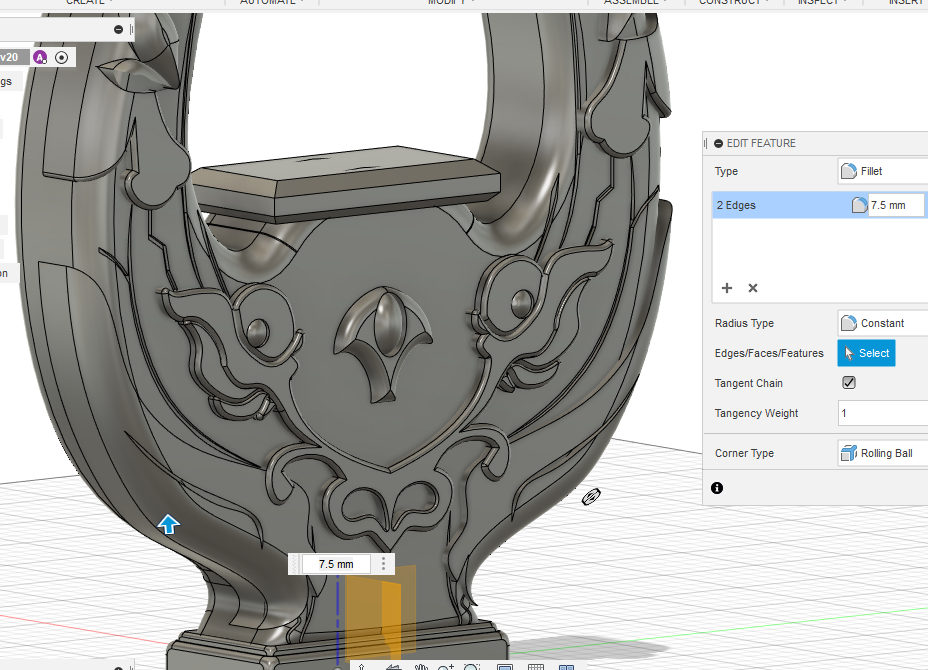This screenshot has width=928, height=670.
Task: Click the blue arrow manipulator on model
Action: tap(169, 524)
